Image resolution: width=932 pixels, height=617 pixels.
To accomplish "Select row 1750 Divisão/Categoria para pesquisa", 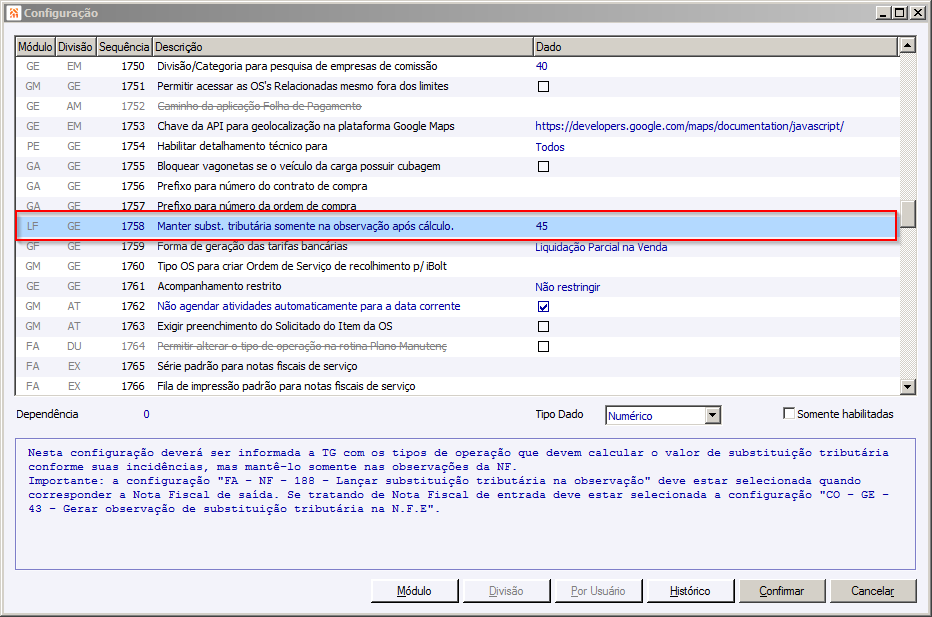I will click(x=456, y=66).
